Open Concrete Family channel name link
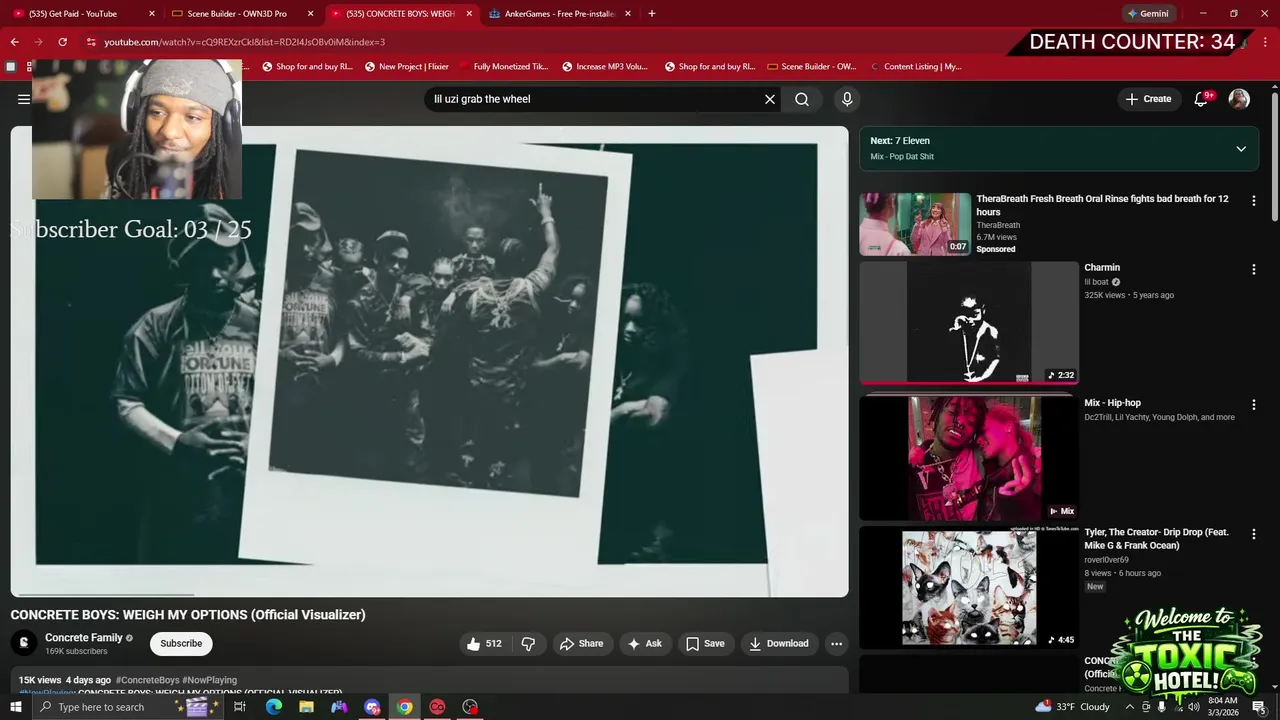This screenshot has width=1280, height=720. (84, 638)
